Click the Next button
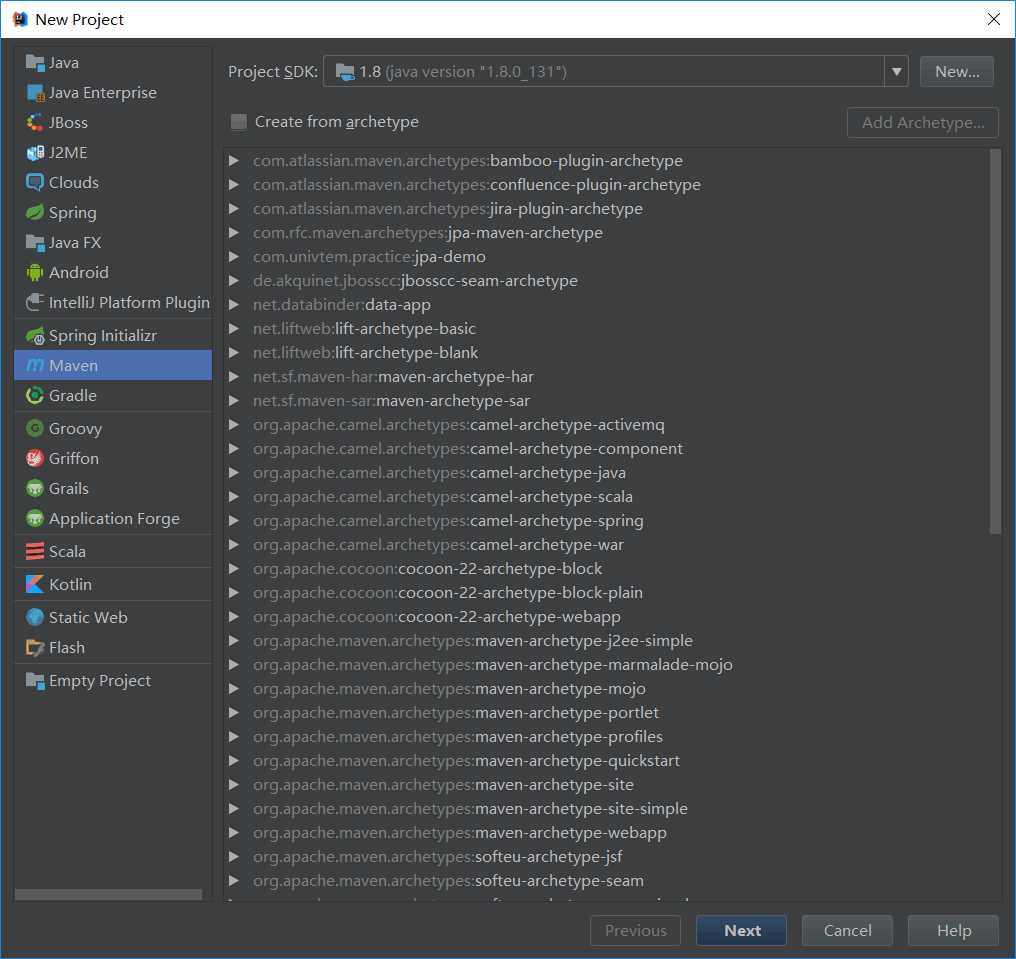The image size is (1016, 959). point(742,930)
